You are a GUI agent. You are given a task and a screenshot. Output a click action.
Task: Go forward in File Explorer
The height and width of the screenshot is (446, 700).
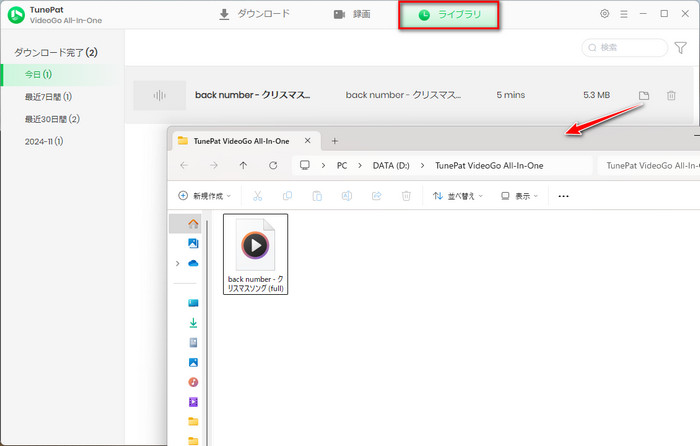tap(214, 166)
